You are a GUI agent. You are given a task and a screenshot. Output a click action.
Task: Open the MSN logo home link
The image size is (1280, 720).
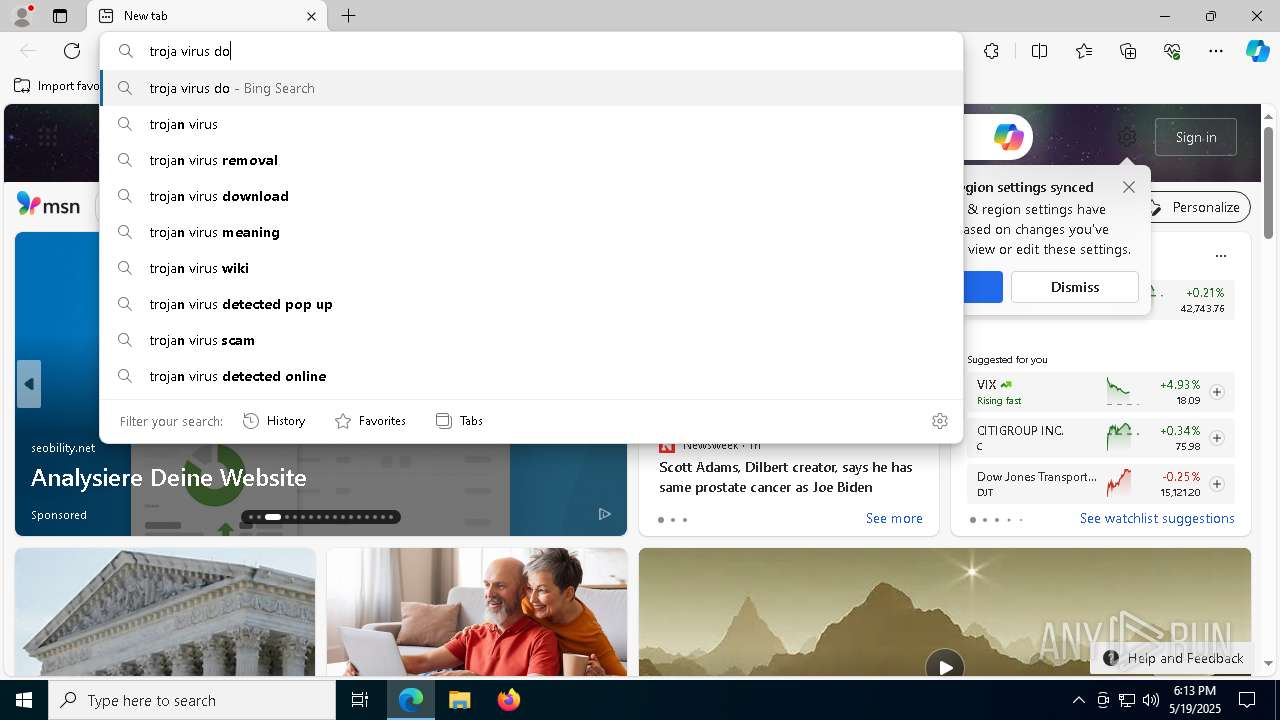pyautogui.click(x=48, y=205)
